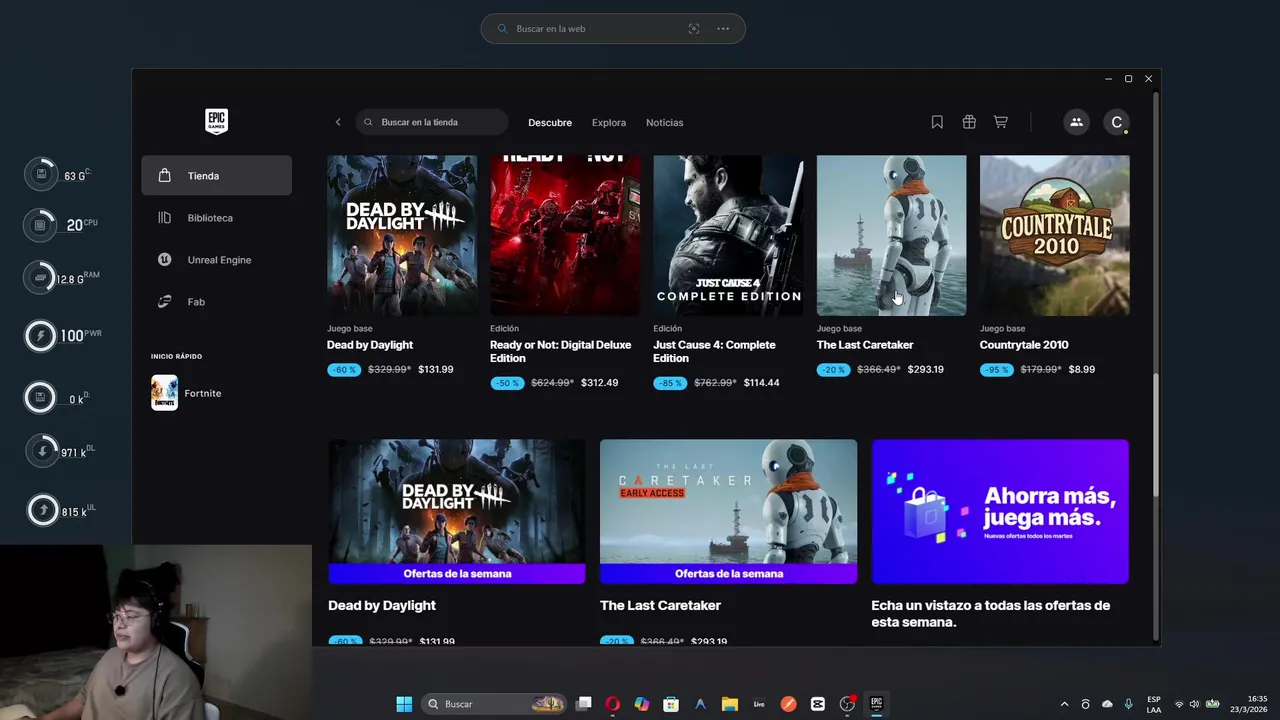This screenshot has width=1280, height=720.
Task: Click the RAM usage widget
Action: 61,278
